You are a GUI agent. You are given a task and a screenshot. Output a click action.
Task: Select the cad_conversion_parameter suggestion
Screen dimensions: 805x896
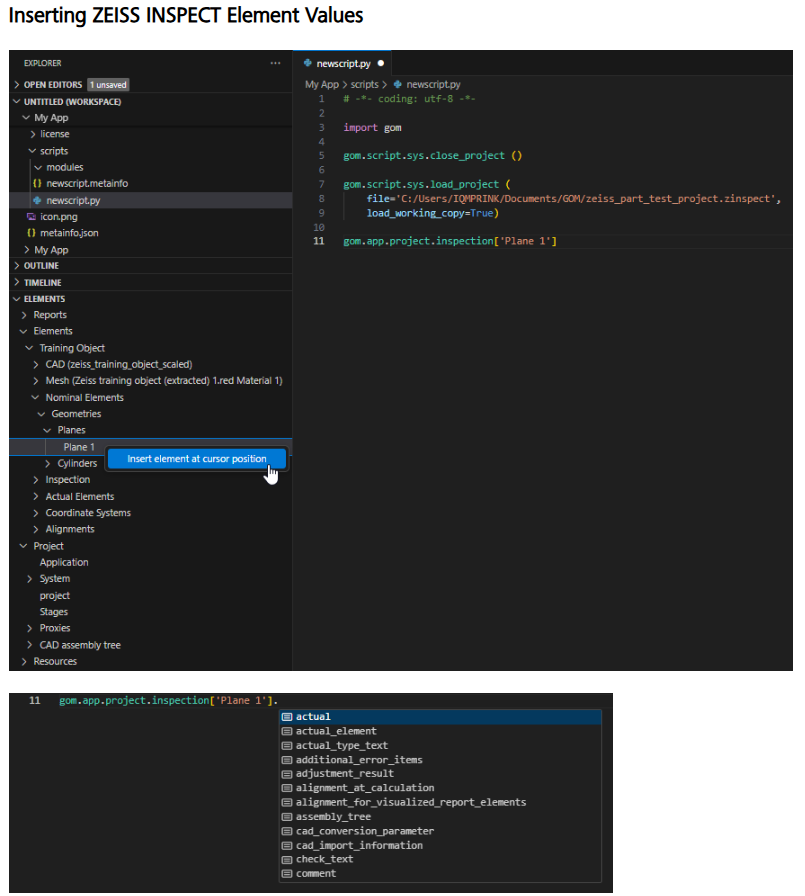click(440, 831)
